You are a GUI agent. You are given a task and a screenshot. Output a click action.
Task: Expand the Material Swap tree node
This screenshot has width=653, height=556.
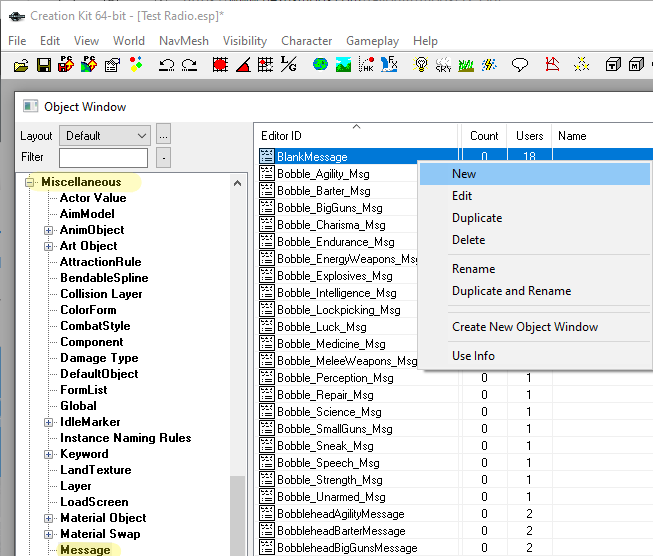tap(48, 534)
